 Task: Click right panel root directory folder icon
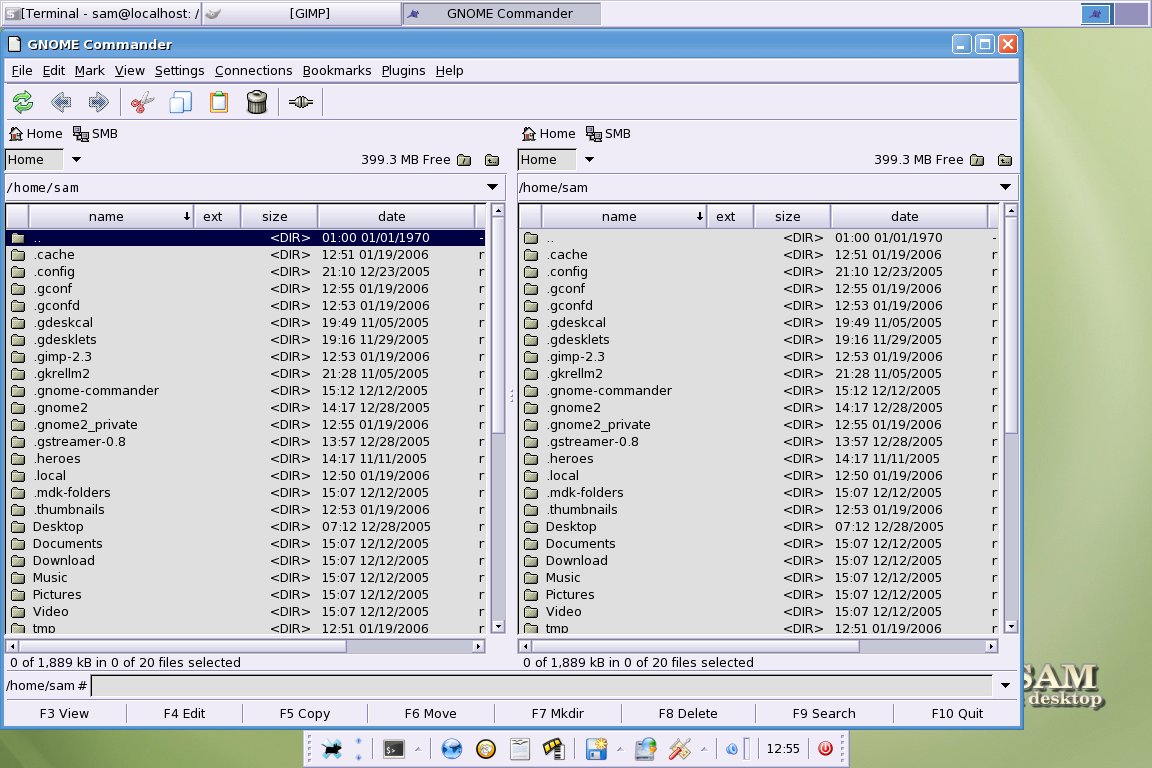tap(977, 160)
